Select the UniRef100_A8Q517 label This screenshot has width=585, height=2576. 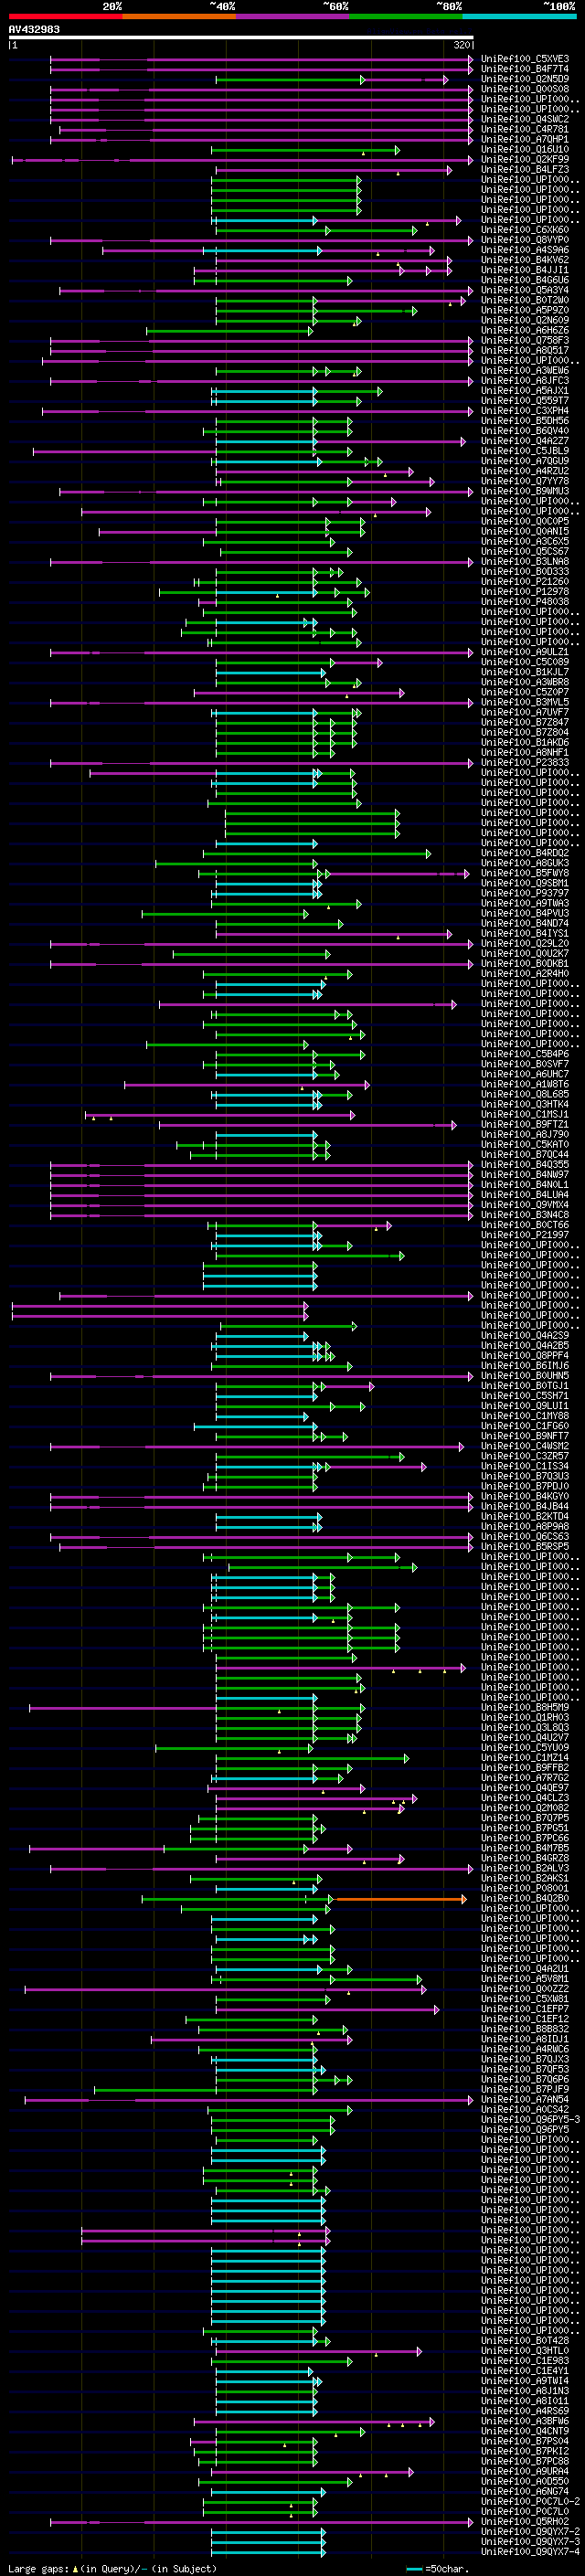click(x=525, y=350)
